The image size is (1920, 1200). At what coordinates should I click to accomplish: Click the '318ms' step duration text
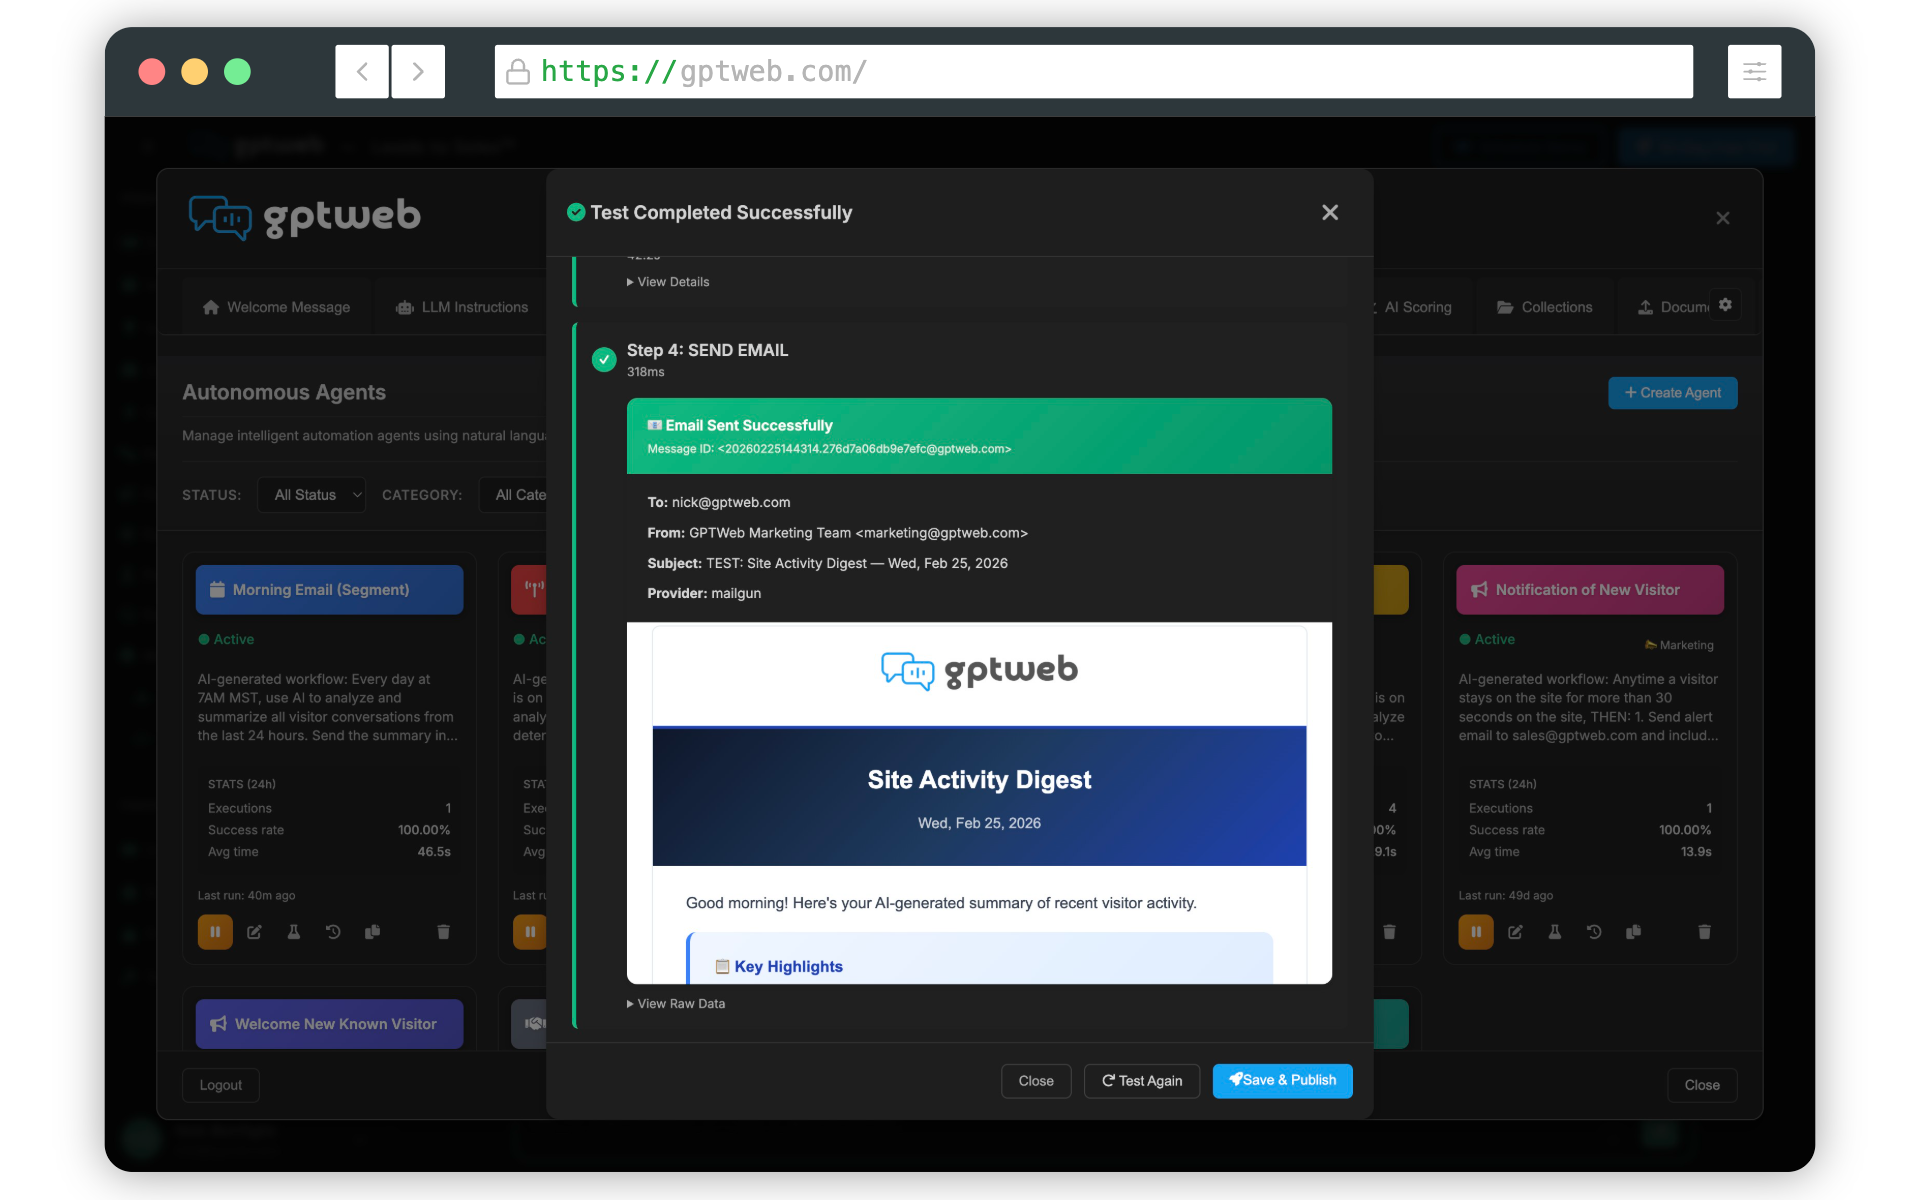645,372
